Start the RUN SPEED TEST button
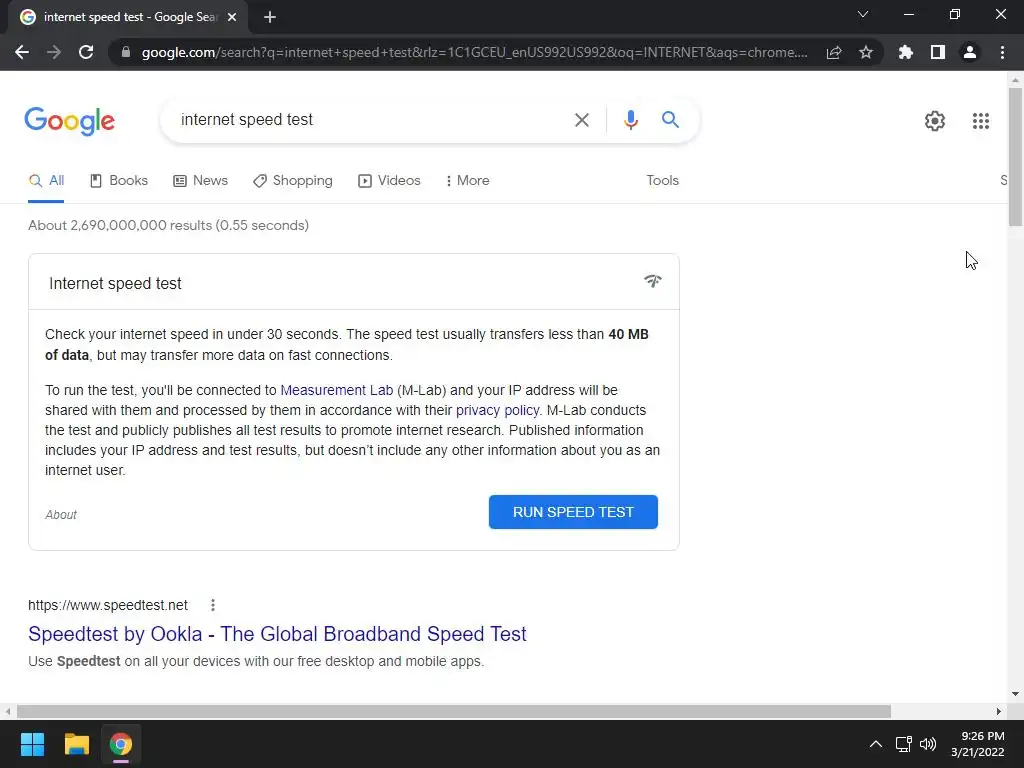 573,512
